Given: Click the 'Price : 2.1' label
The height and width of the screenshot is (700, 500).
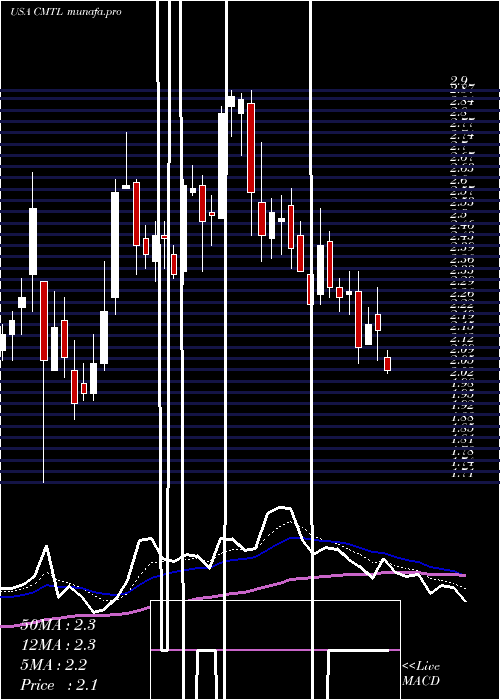Looking at the screenshot, I should coord(58,684).
